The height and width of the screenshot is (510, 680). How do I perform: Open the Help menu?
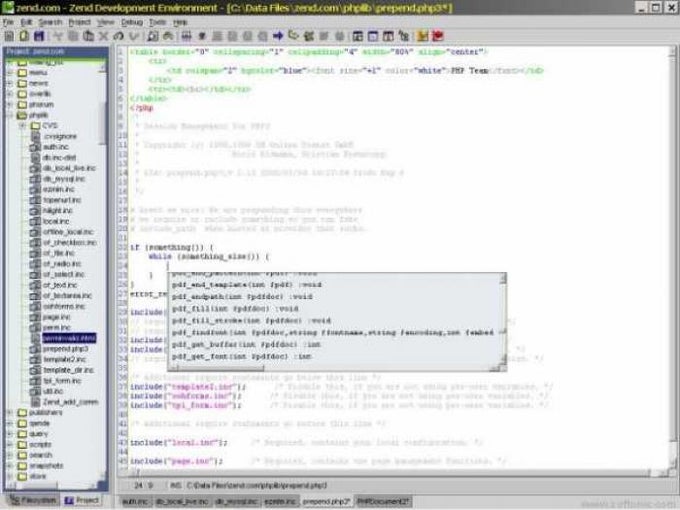pyautogui.click(x=180, y=22)
